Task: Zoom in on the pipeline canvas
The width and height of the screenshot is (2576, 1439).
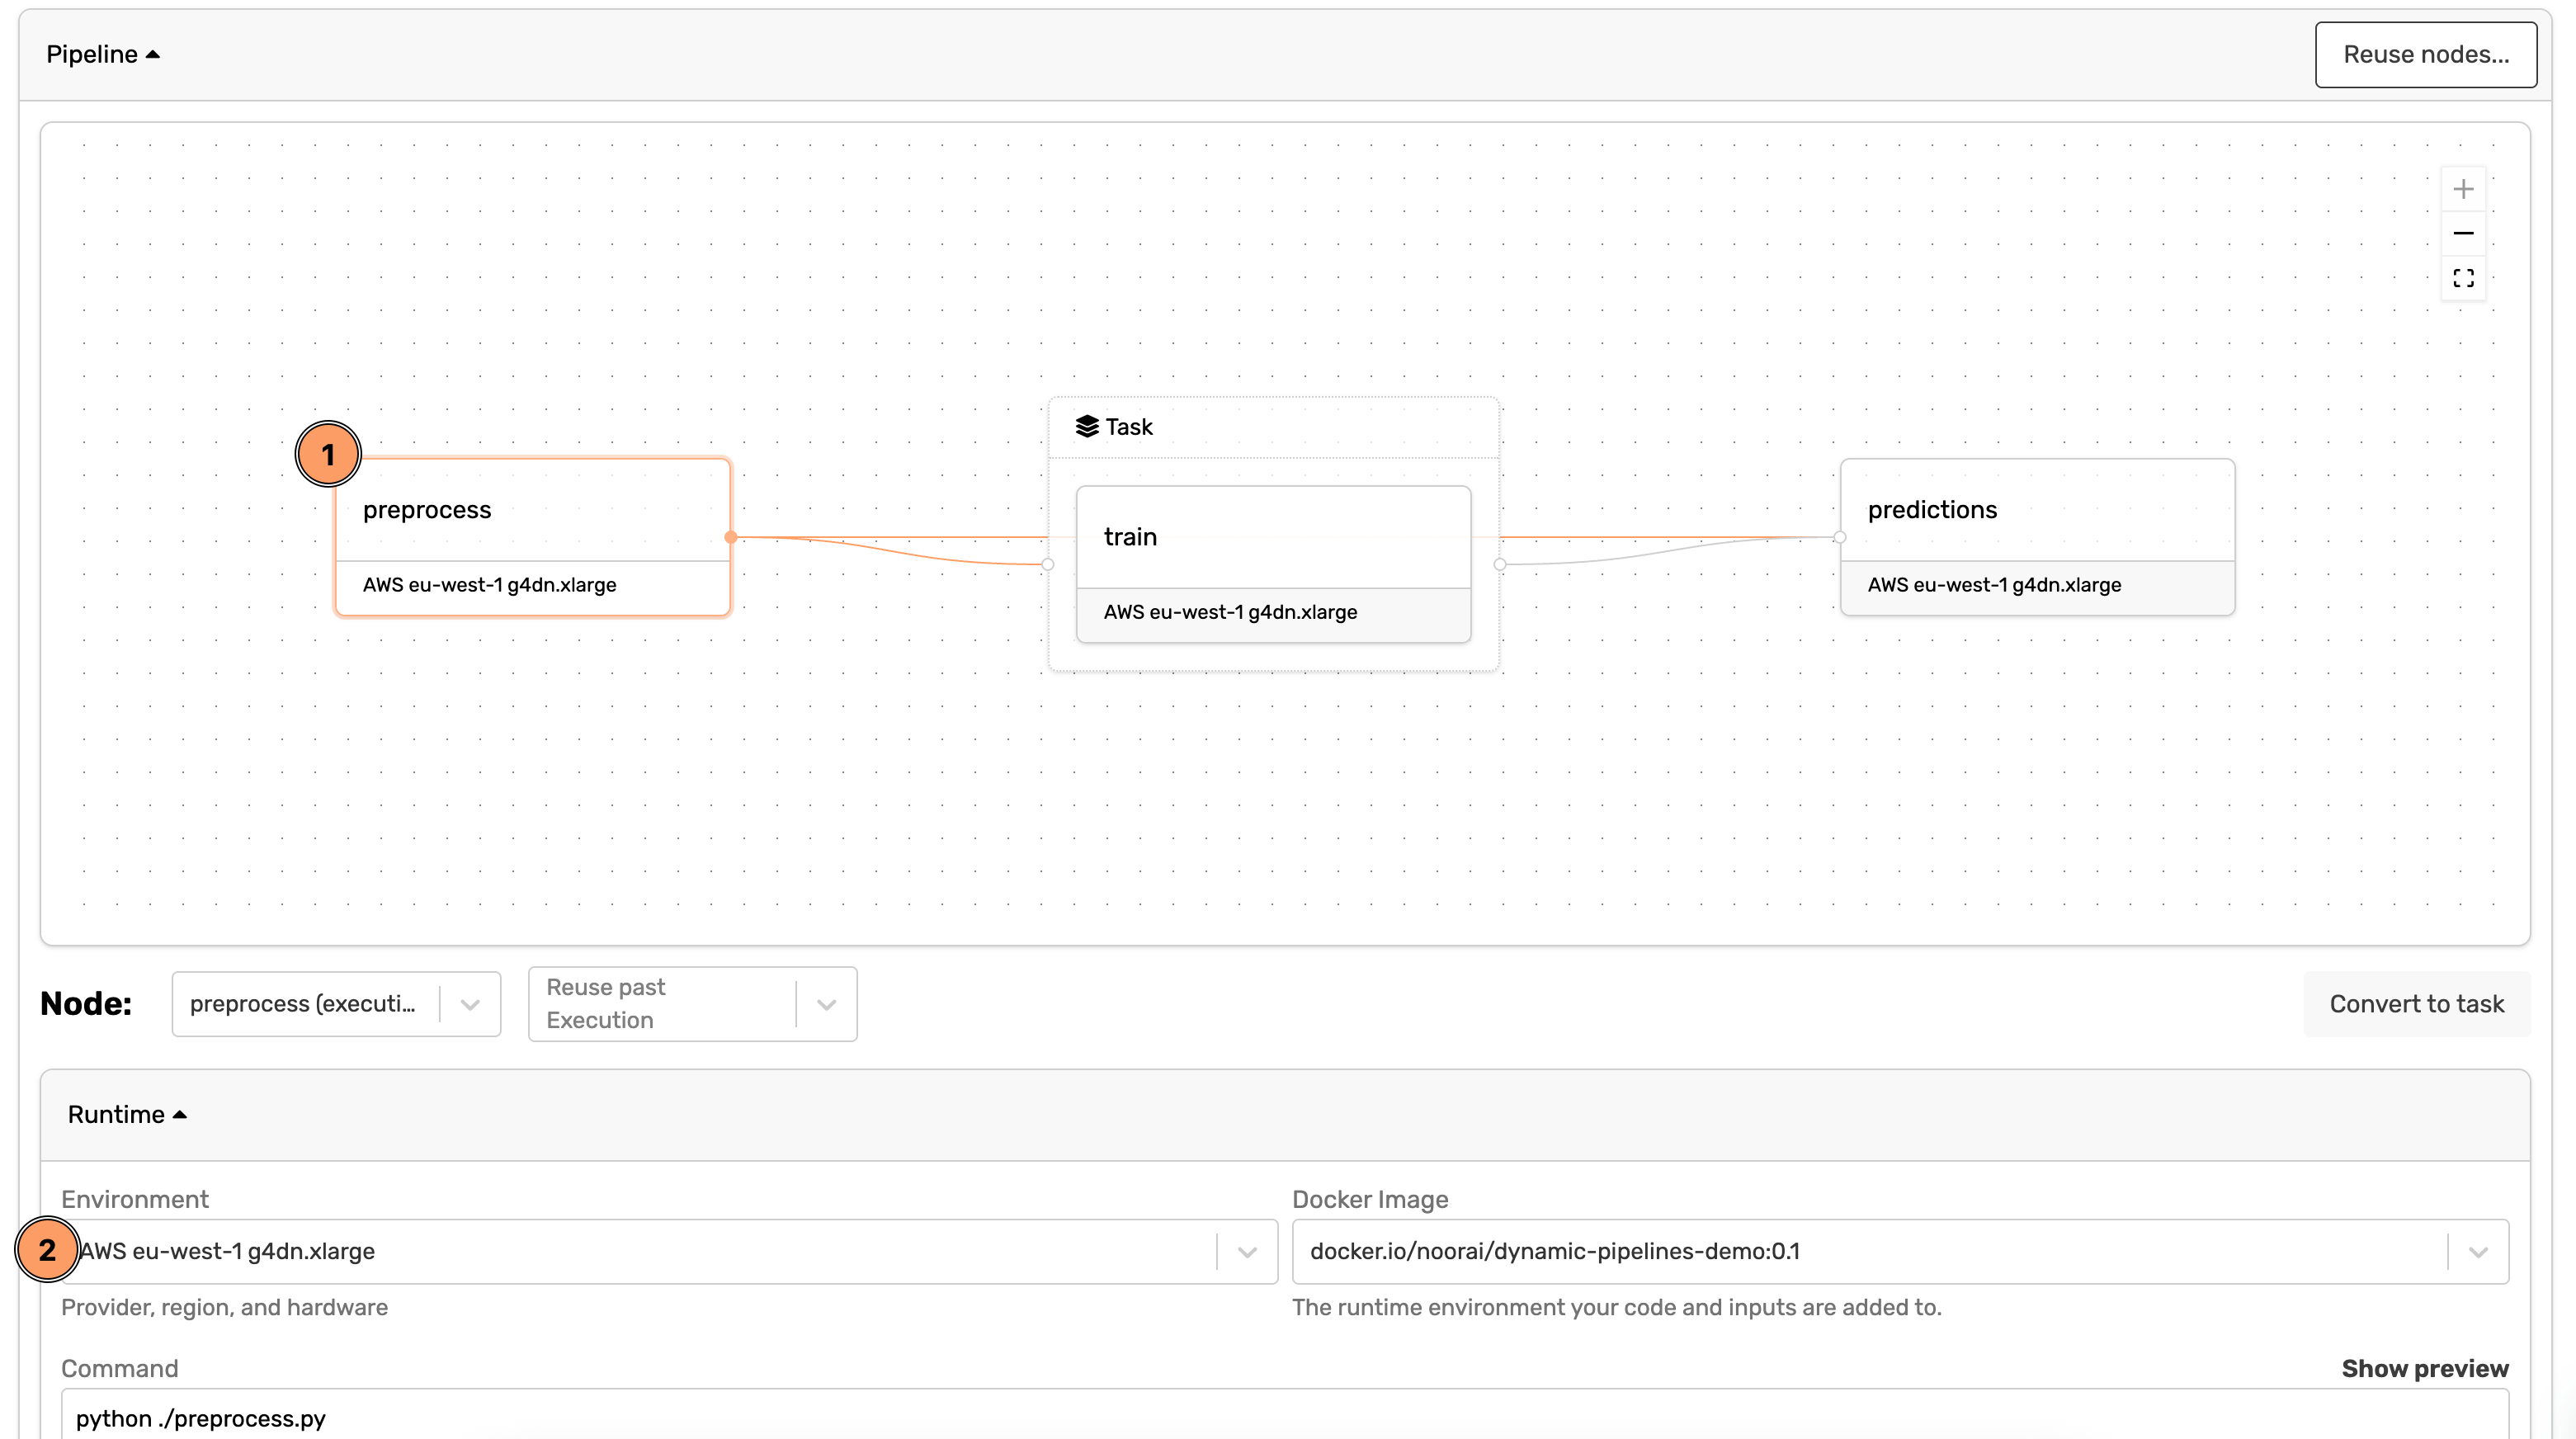Action: pyautogui.click(x=2463, y=189)
